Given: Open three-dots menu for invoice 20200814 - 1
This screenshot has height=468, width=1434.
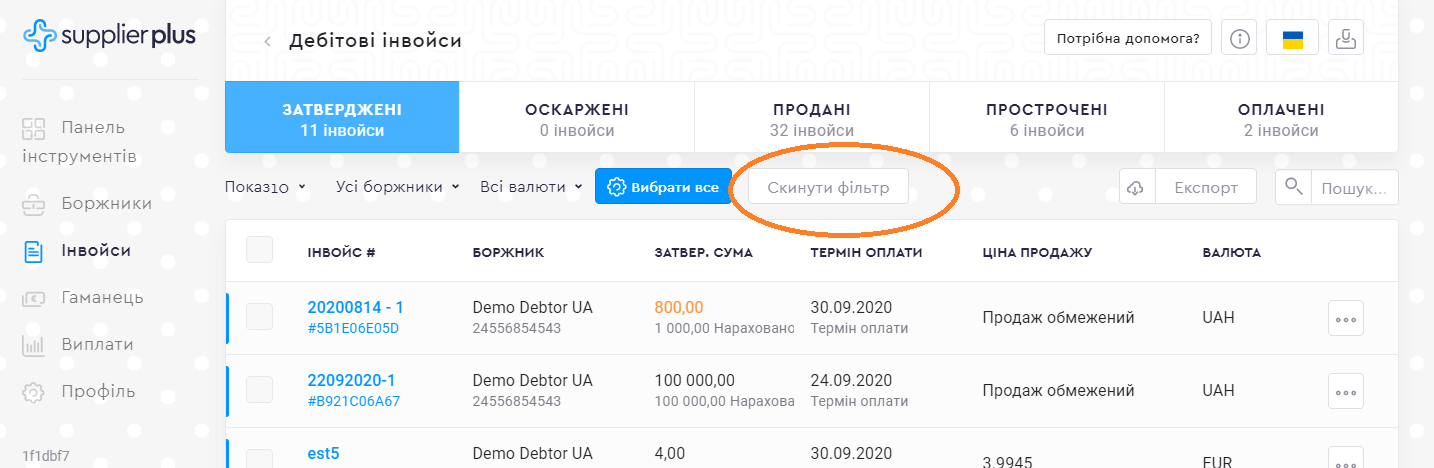Looking at the screenshot, I should [x=1345, y=319].
